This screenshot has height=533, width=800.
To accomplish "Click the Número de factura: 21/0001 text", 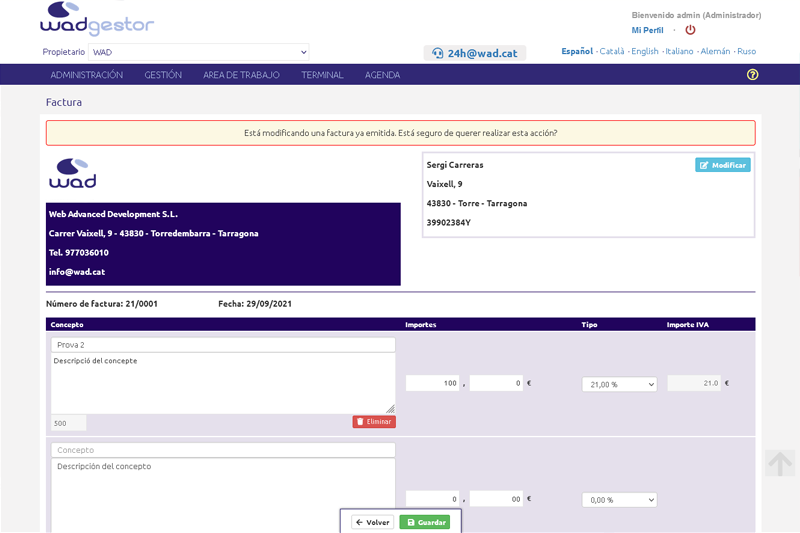I will pos(102,303).
